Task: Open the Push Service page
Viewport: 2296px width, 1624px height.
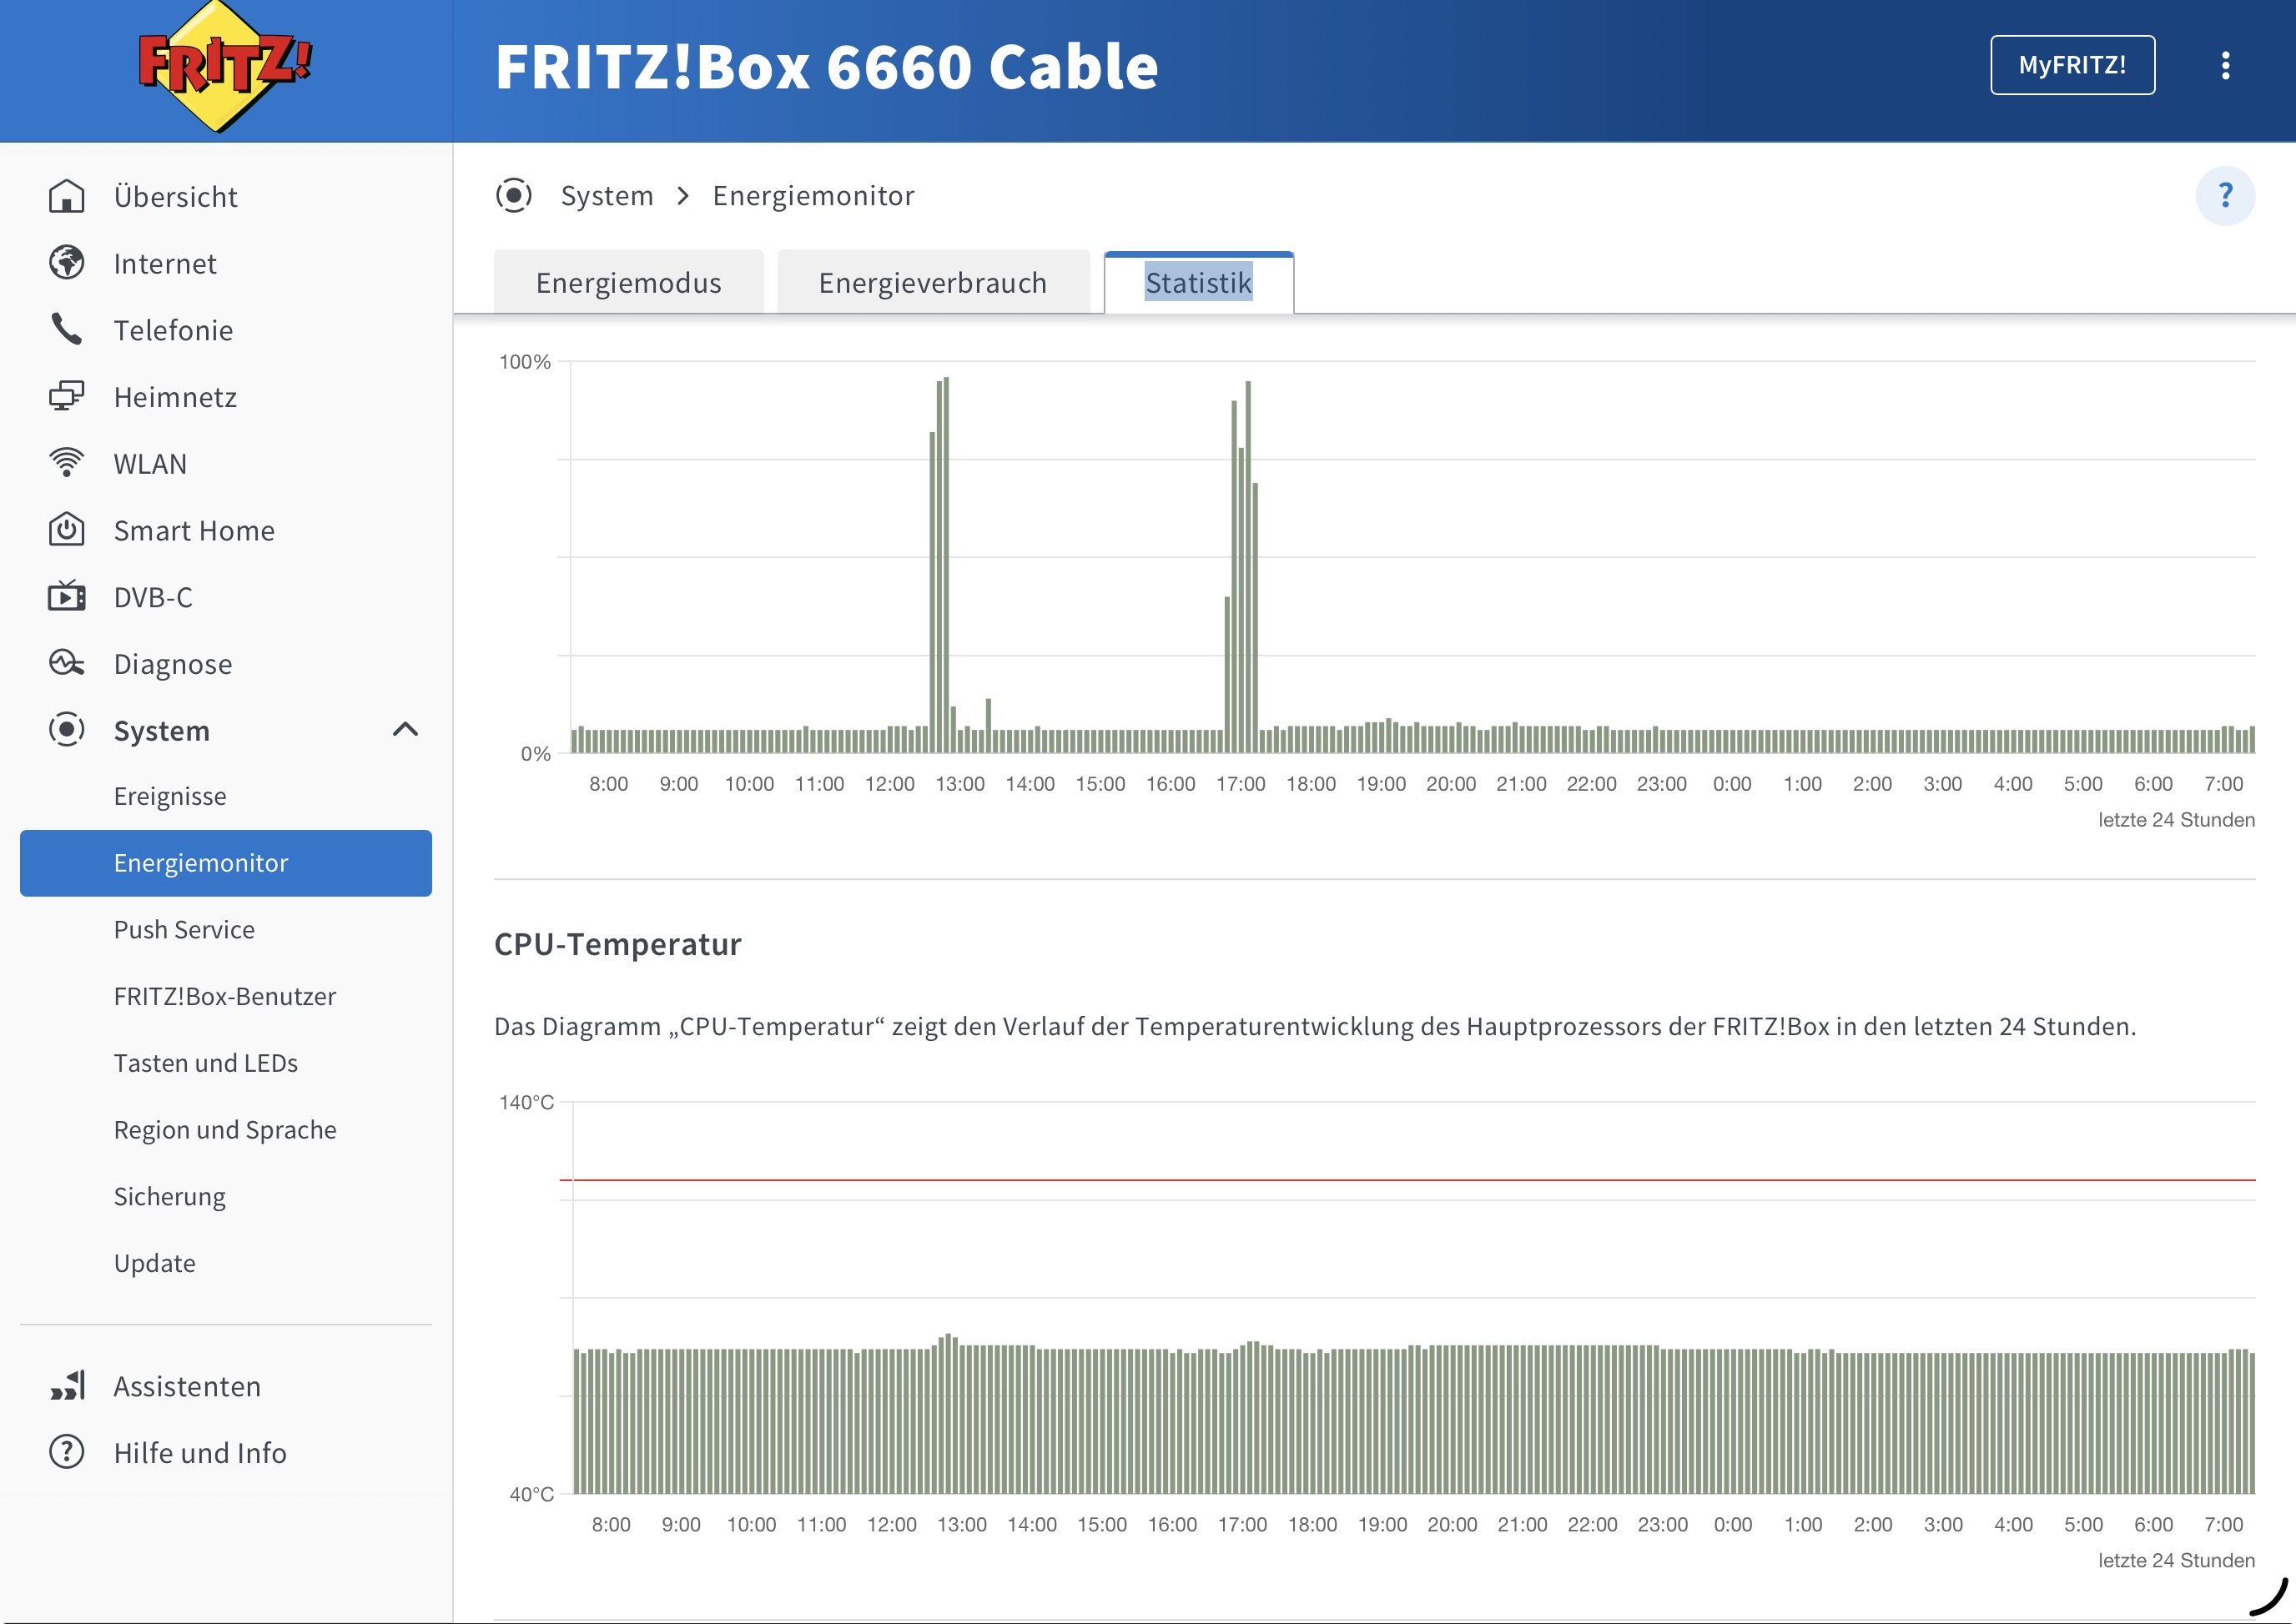Action: [x=184, y=929]
